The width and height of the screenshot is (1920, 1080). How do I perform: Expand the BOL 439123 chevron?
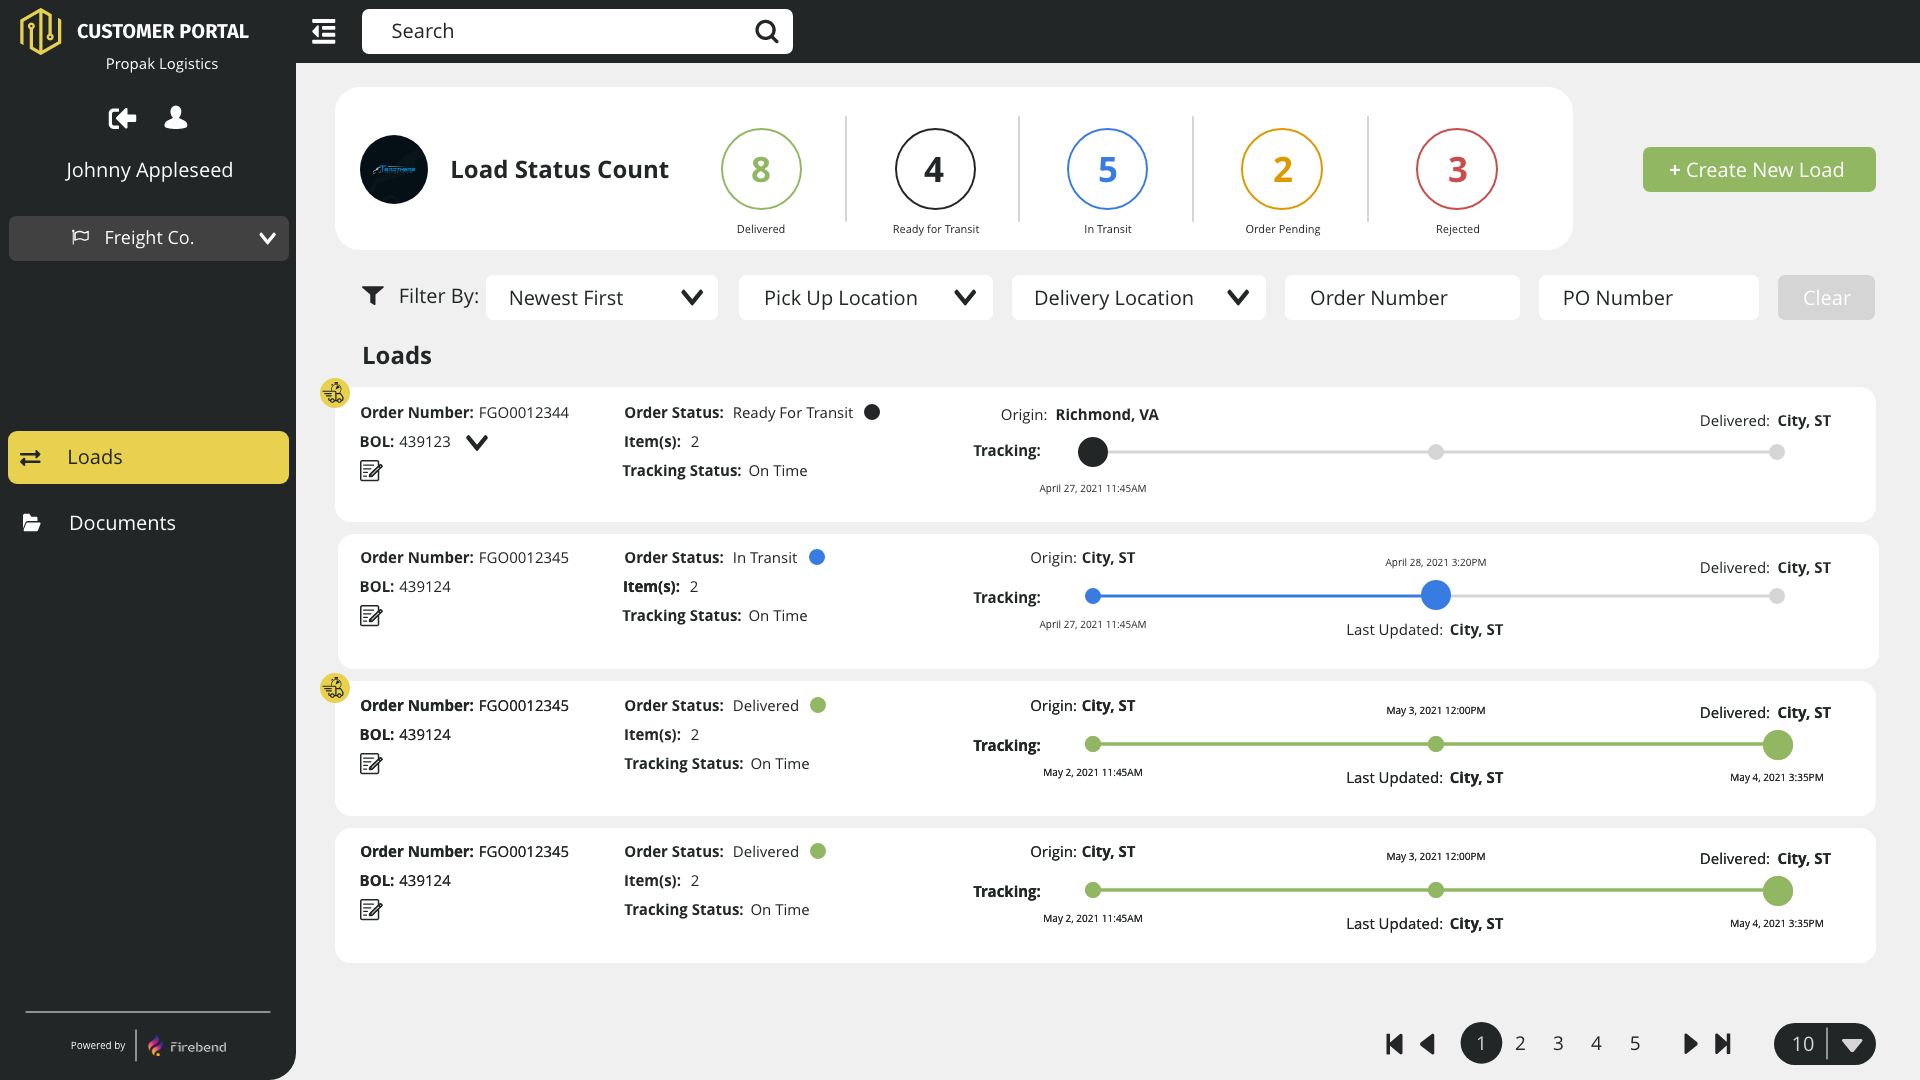point(477,443)
